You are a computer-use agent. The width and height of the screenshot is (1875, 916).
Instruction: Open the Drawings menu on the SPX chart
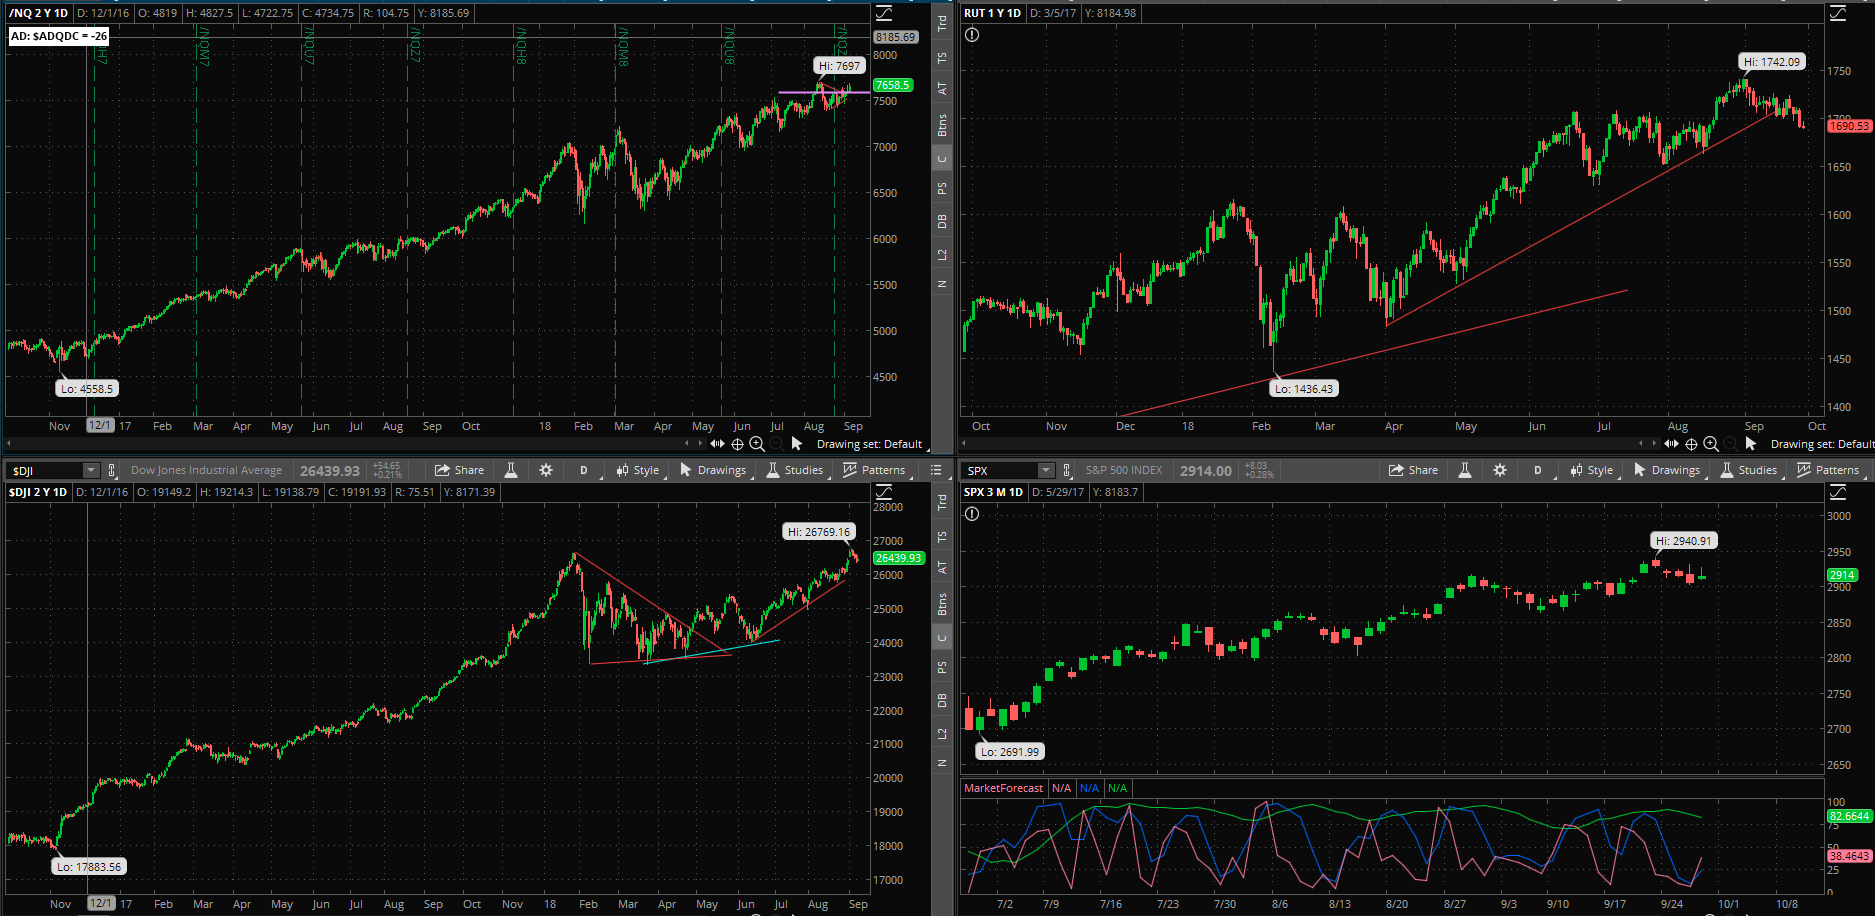(1667, 470)
